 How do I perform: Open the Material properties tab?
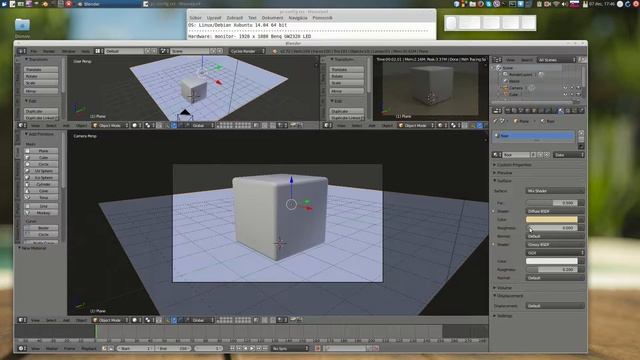click(x=560, y=111)
